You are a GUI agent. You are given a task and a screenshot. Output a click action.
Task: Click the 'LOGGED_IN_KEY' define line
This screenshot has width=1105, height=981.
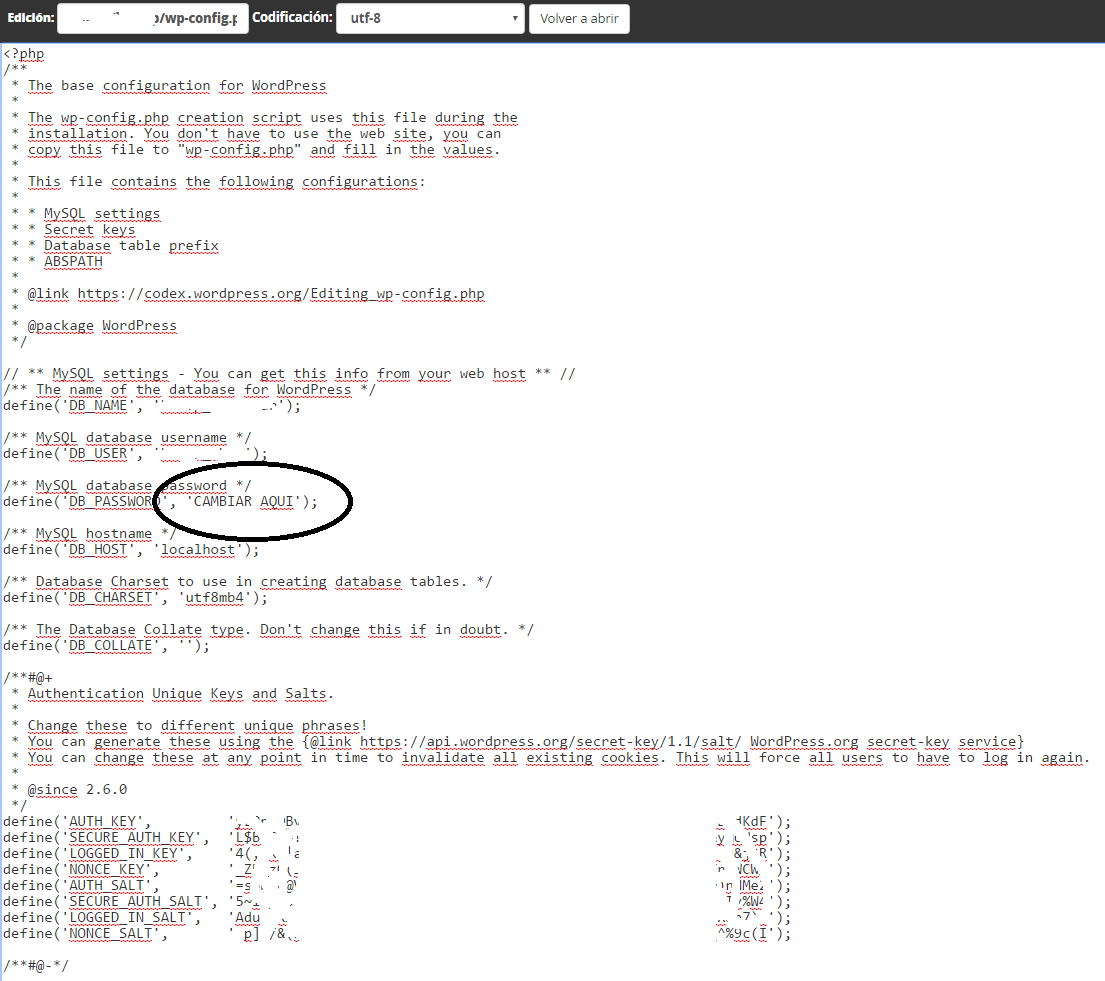(397, 853)
